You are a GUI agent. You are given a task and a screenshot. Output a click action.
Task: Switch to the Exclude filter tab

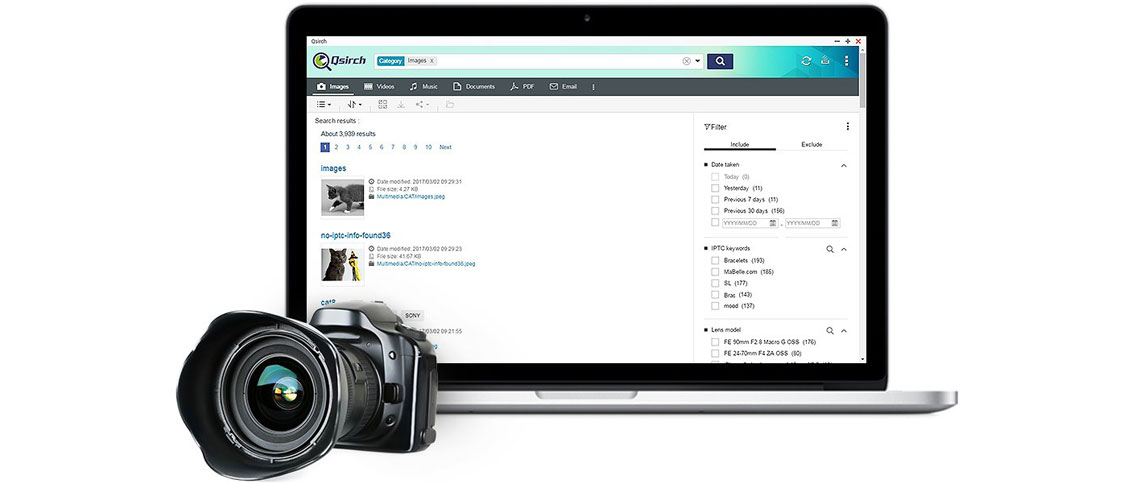(811, 144)
